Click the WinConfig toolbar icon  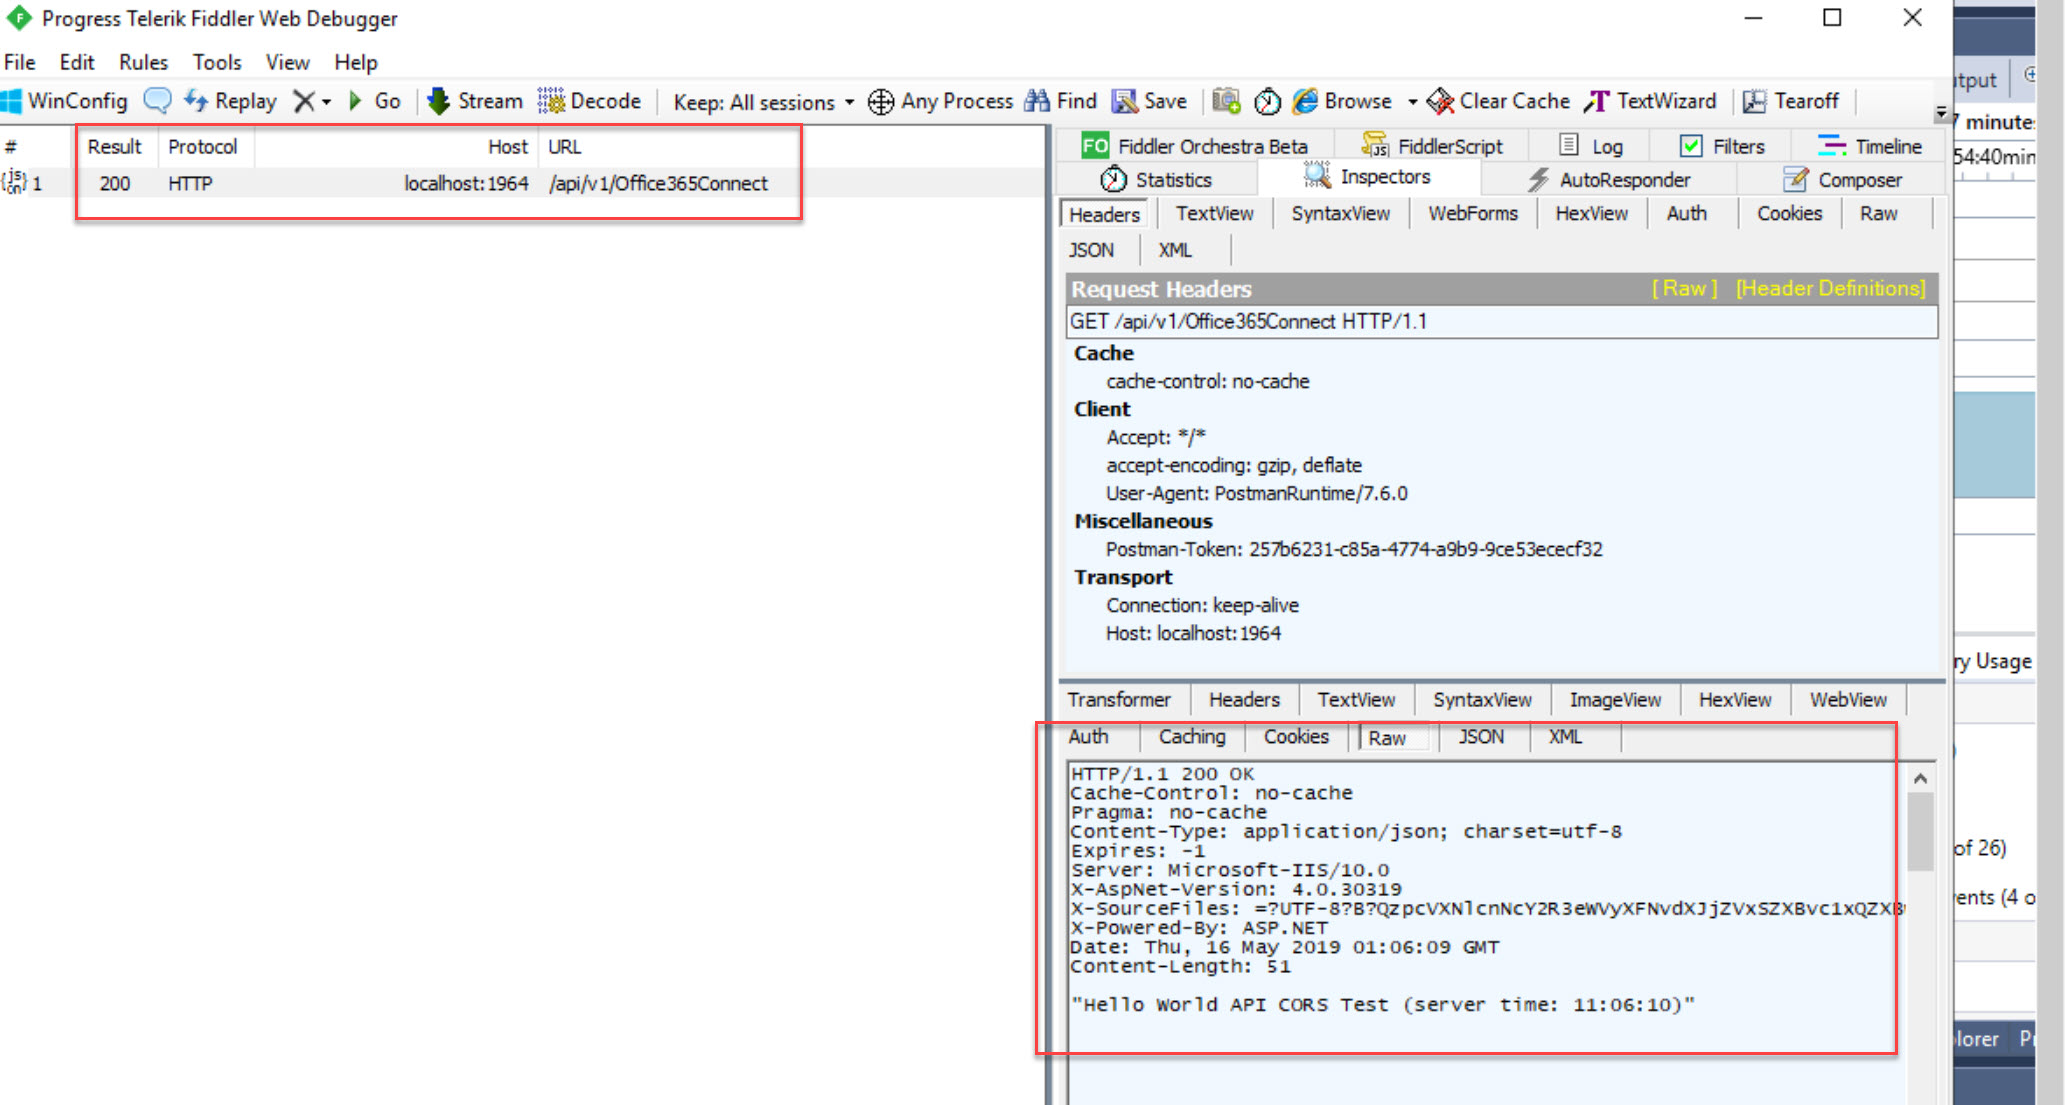12,101
